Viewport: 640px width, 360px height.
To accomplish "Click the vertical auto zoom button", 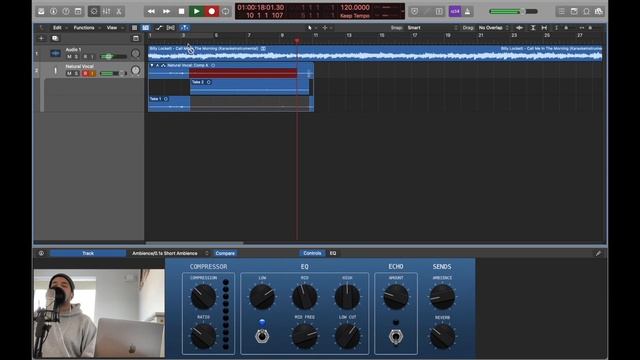I will 533,28.
